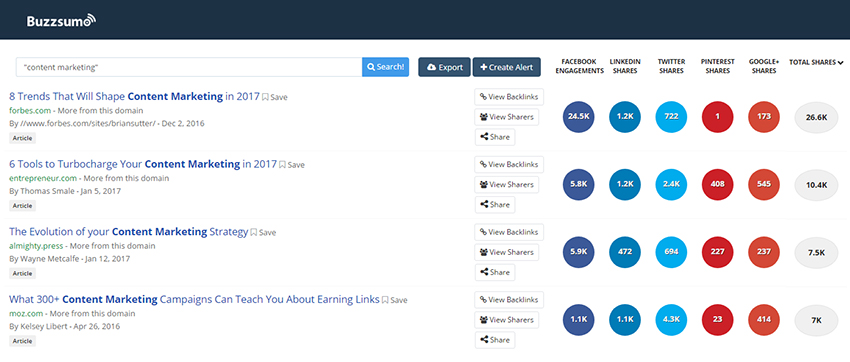850x362 pixels.
Task: Click the 414 Google+ shares circle
Action: coord(764,320)
